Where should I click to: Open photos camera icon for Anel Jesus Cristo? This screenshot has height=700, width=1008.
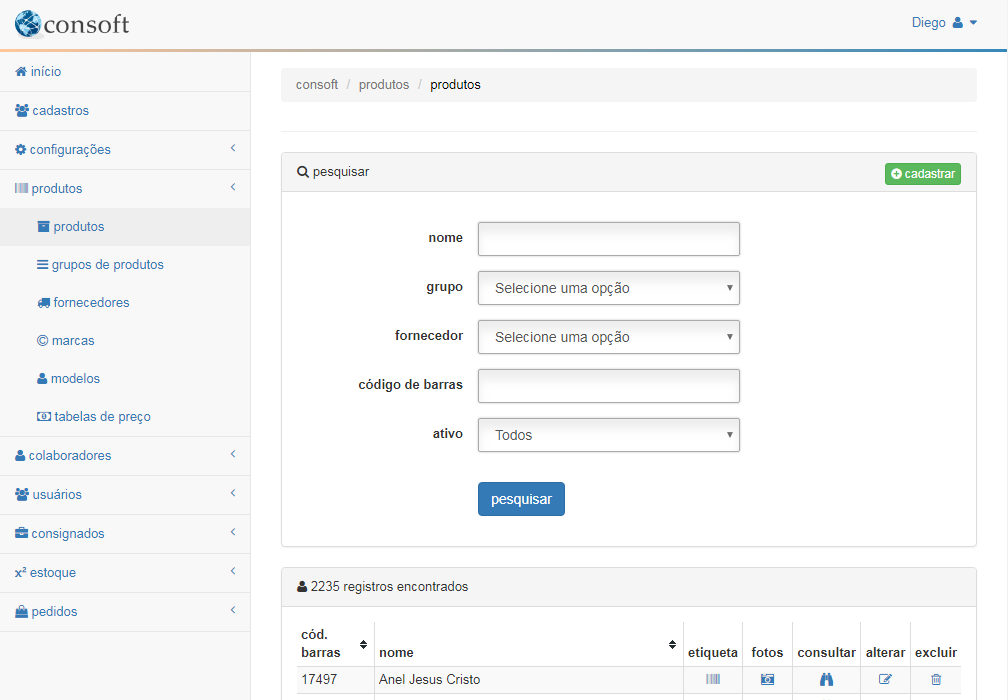(767, 679)
